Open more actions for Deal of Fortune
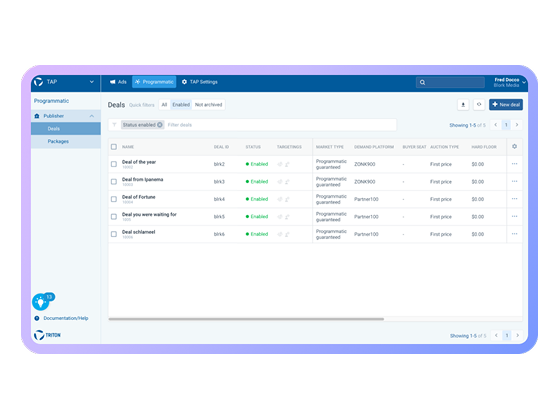This screenshot has width=560, height=420. 514,199
